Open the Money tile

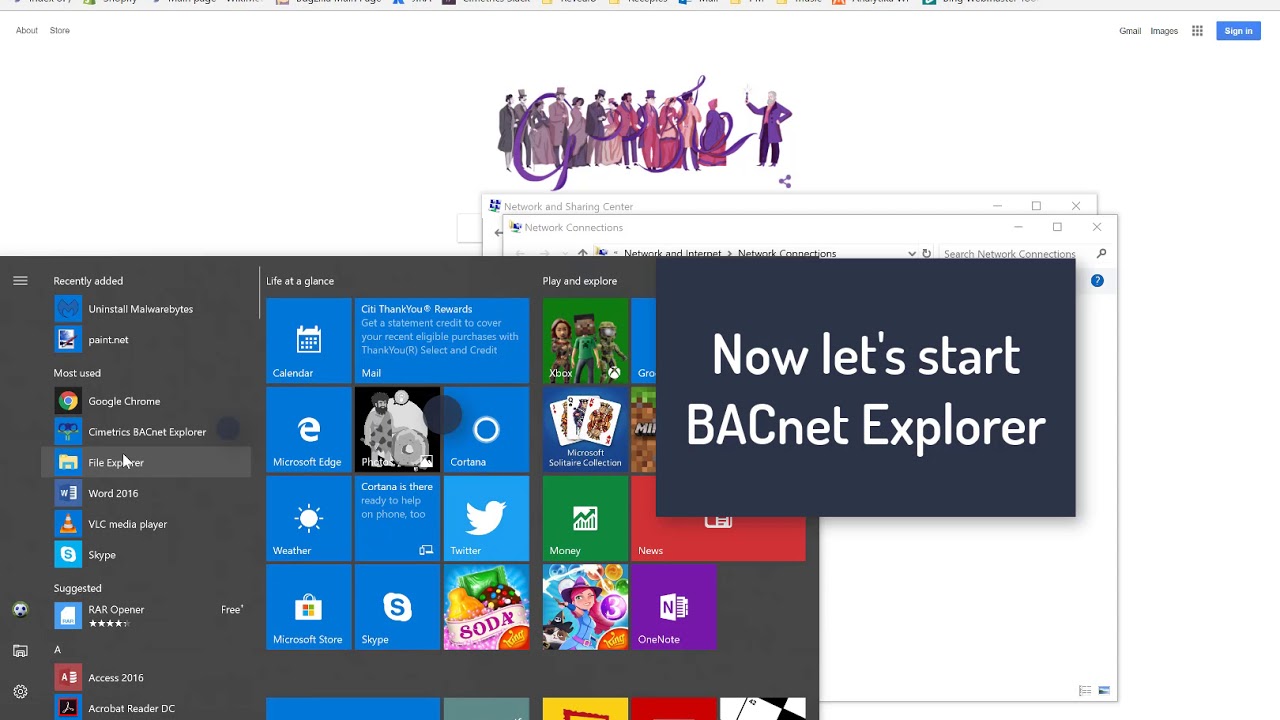(x=585, y=518)
